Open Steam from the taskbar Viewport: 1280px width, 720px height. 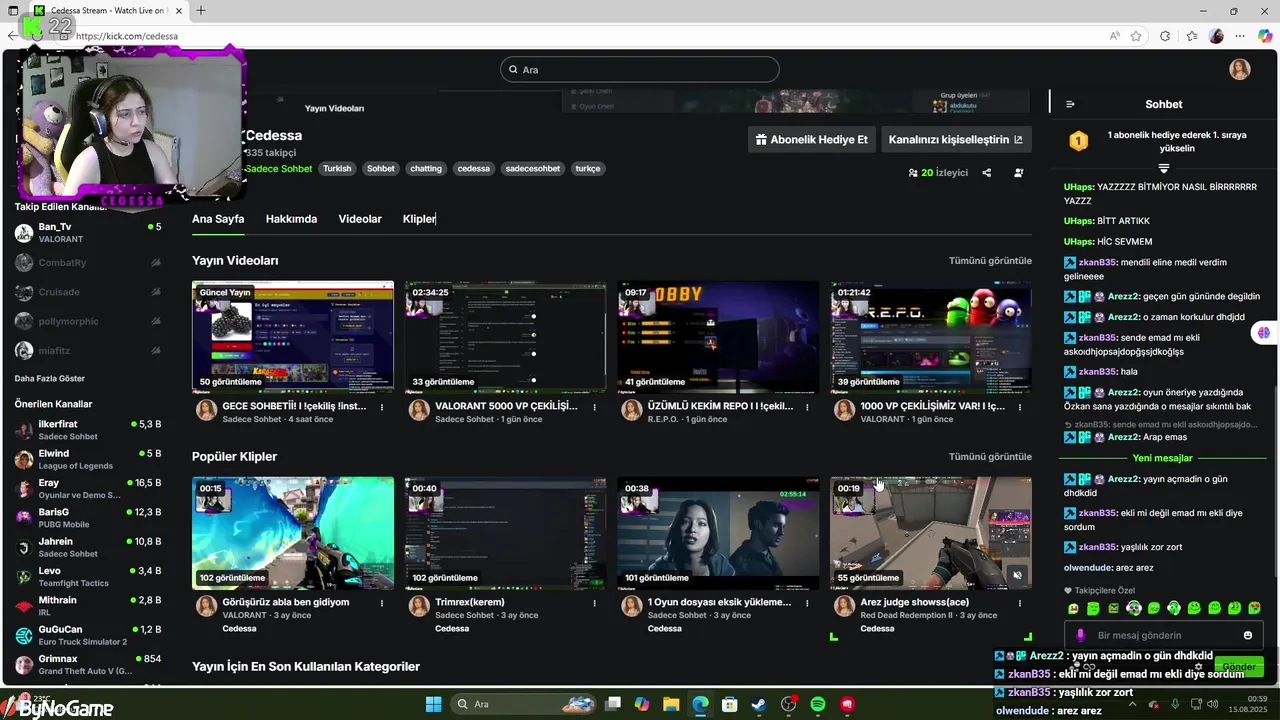(759, 704)
